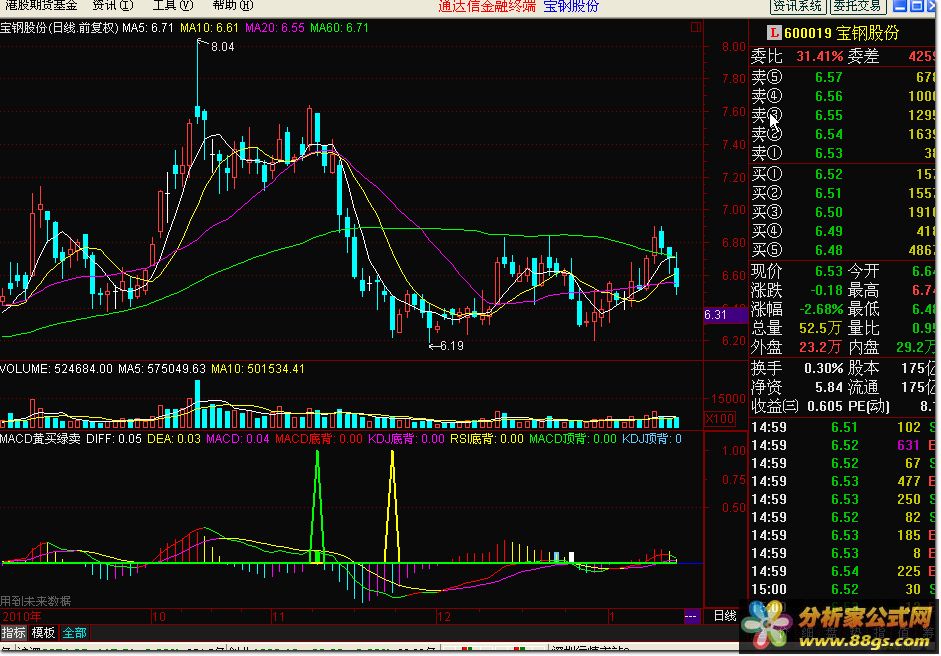Screen dimensions: 941x656
Task: Click the yellow MA10: 6.61 legend
Action: (209, 28)
